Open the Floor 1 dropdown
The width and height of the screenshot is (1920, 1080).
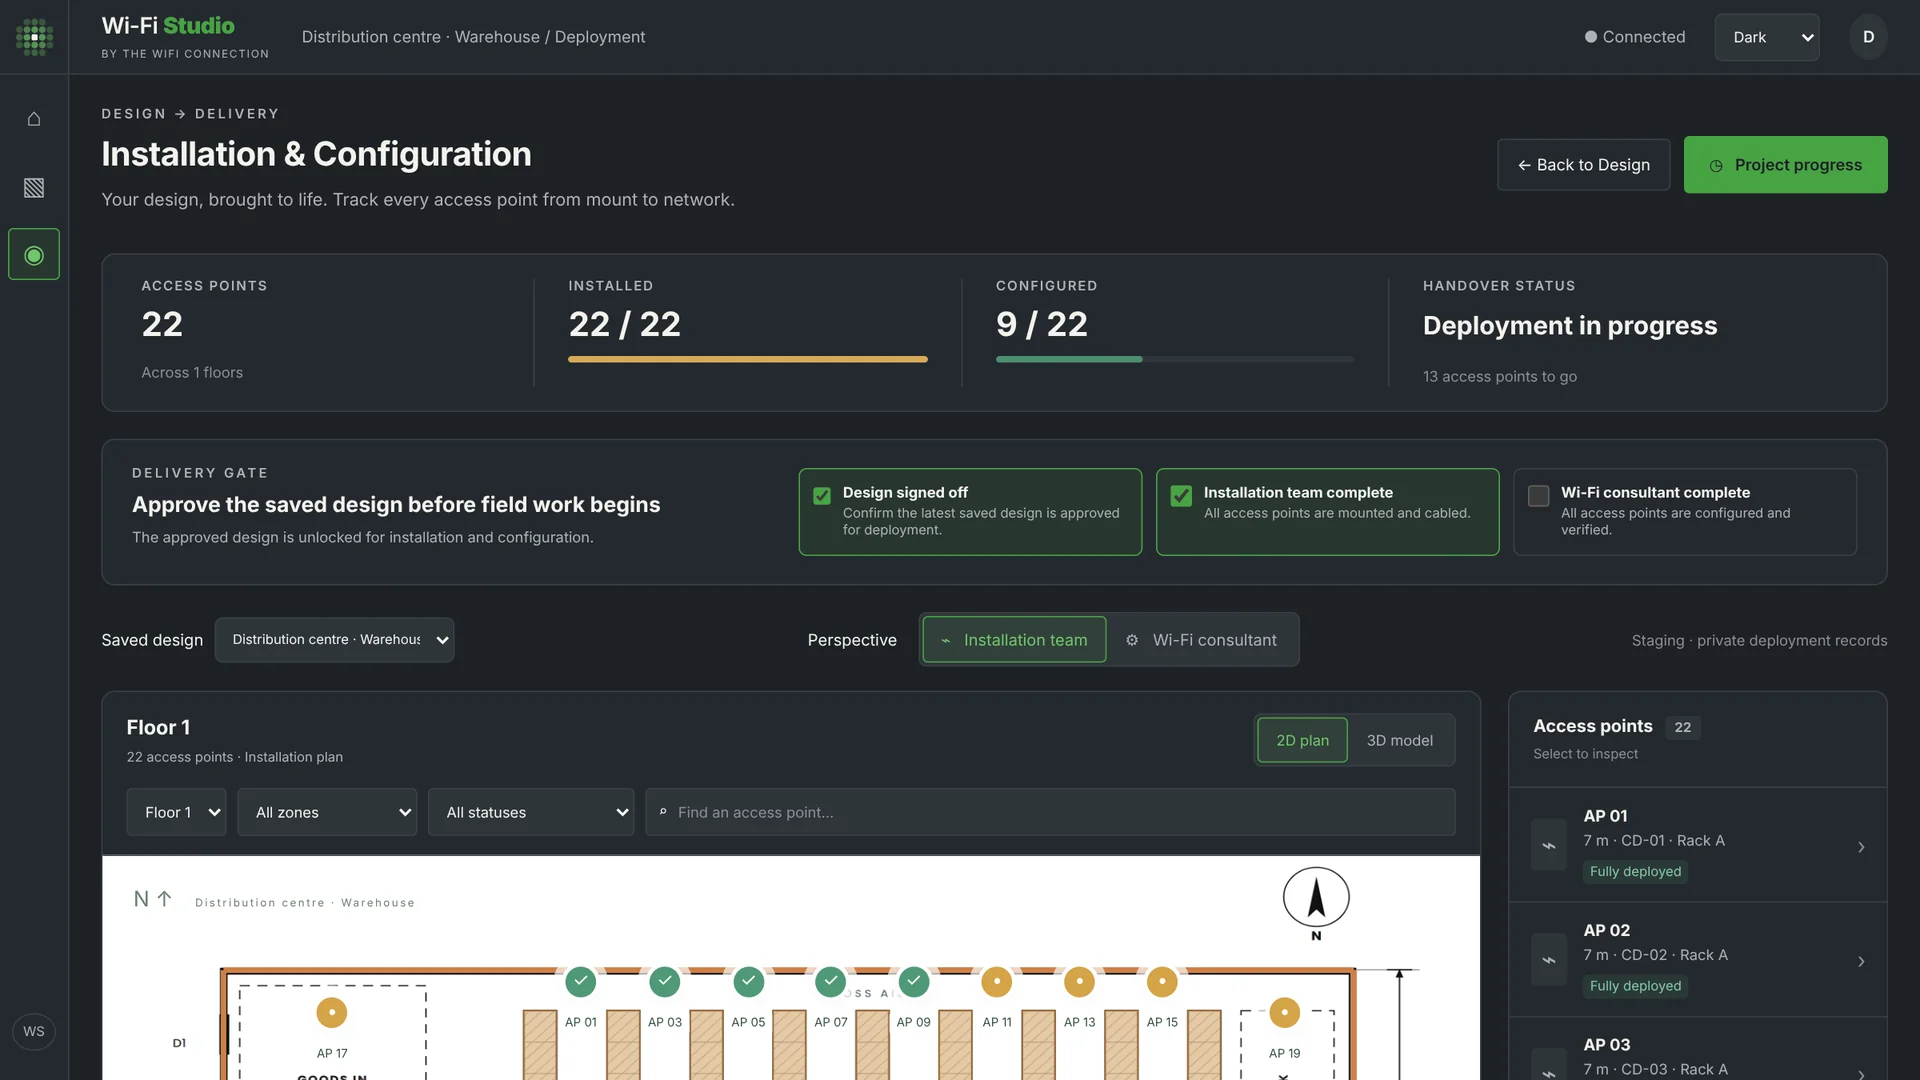176,812
